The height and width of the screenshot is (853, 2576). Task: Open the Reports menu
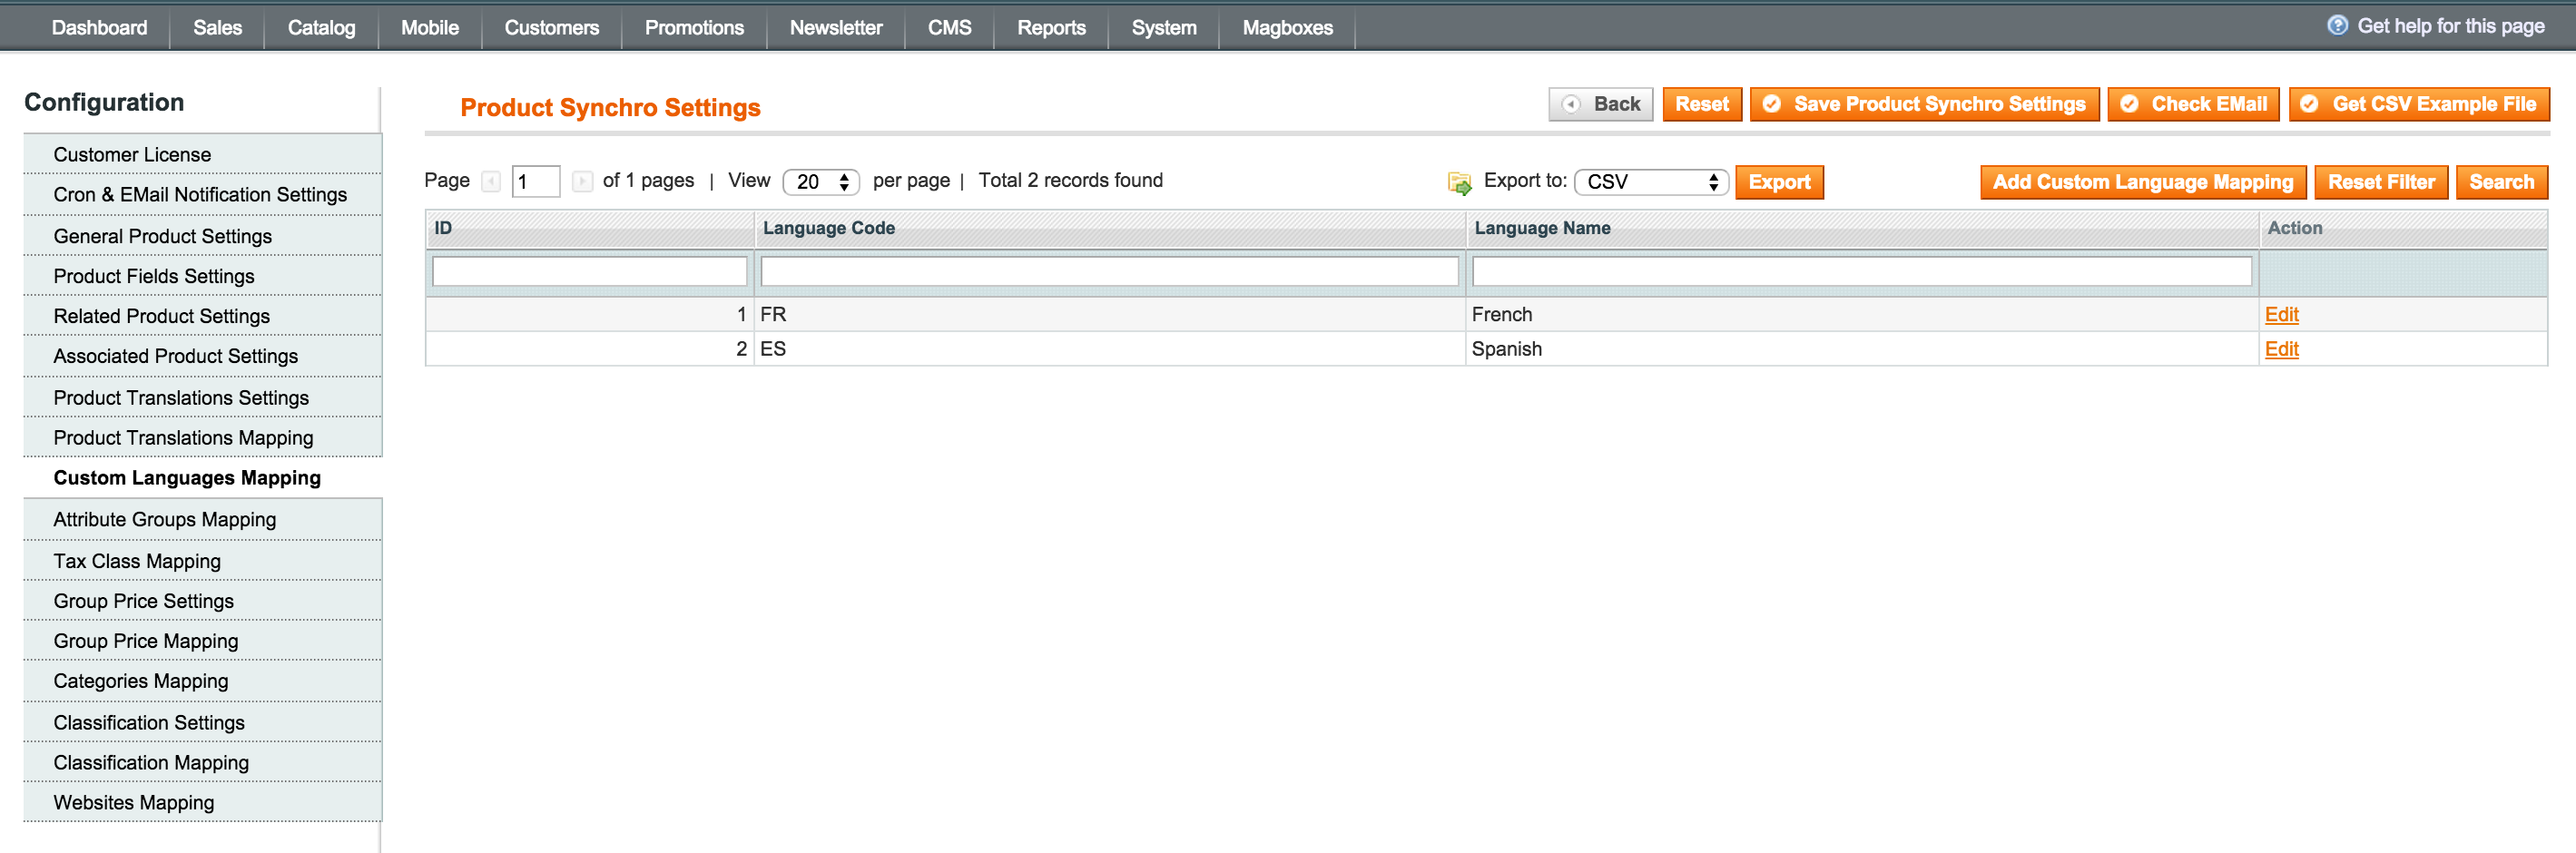(1051, 28)
